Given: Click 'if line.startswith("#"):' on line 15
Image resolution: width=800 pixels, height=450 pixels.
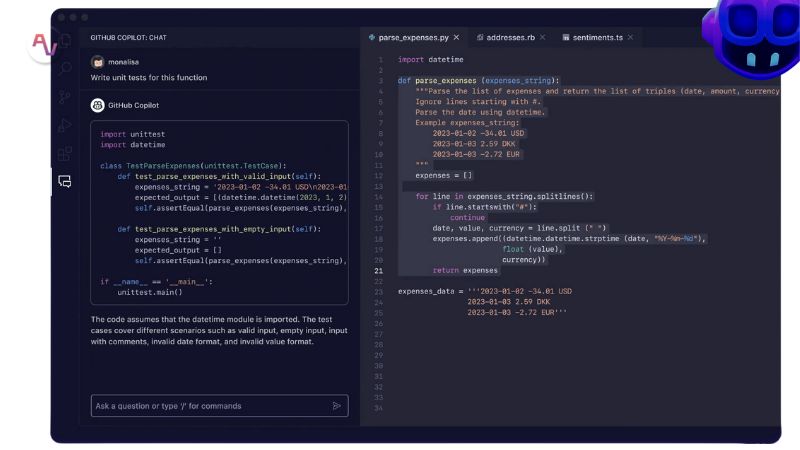Looking at the screenshot, I should pyautogui.click(x=485, y=207).
